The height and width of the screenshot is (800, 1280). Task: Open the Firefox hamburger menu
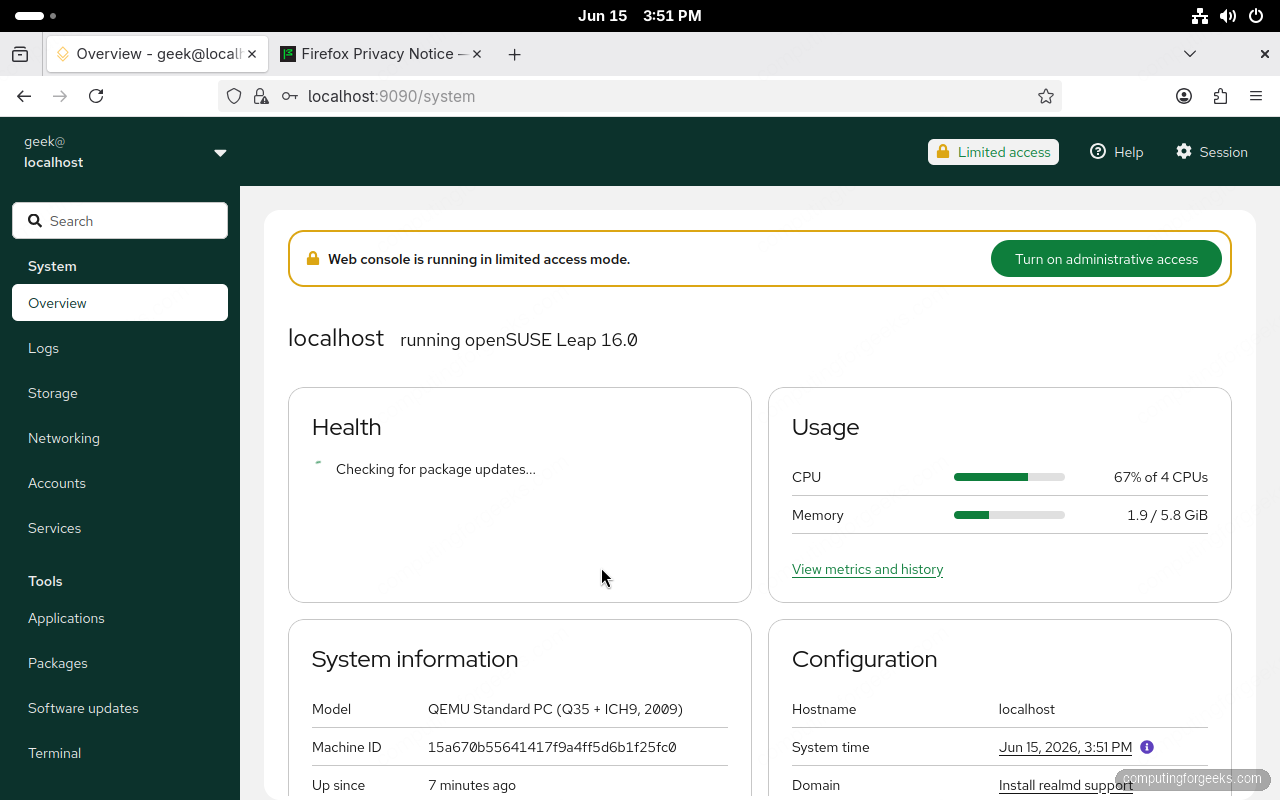coord(1256,96)
